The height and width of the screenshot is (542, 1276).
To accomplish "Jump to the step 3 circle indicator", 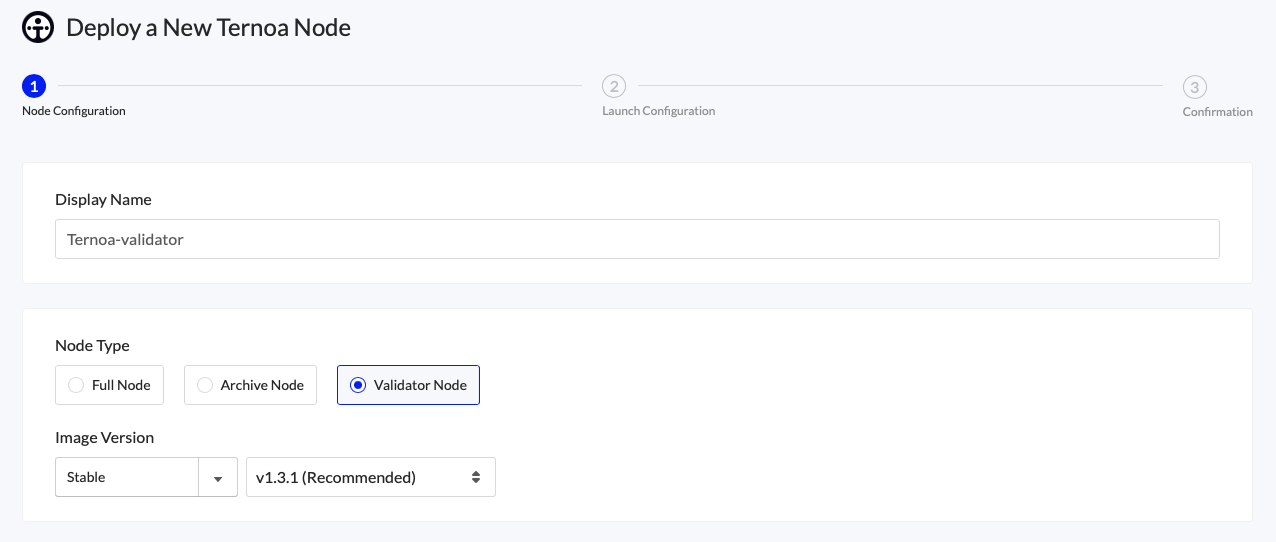I will tap(1194, 86).
